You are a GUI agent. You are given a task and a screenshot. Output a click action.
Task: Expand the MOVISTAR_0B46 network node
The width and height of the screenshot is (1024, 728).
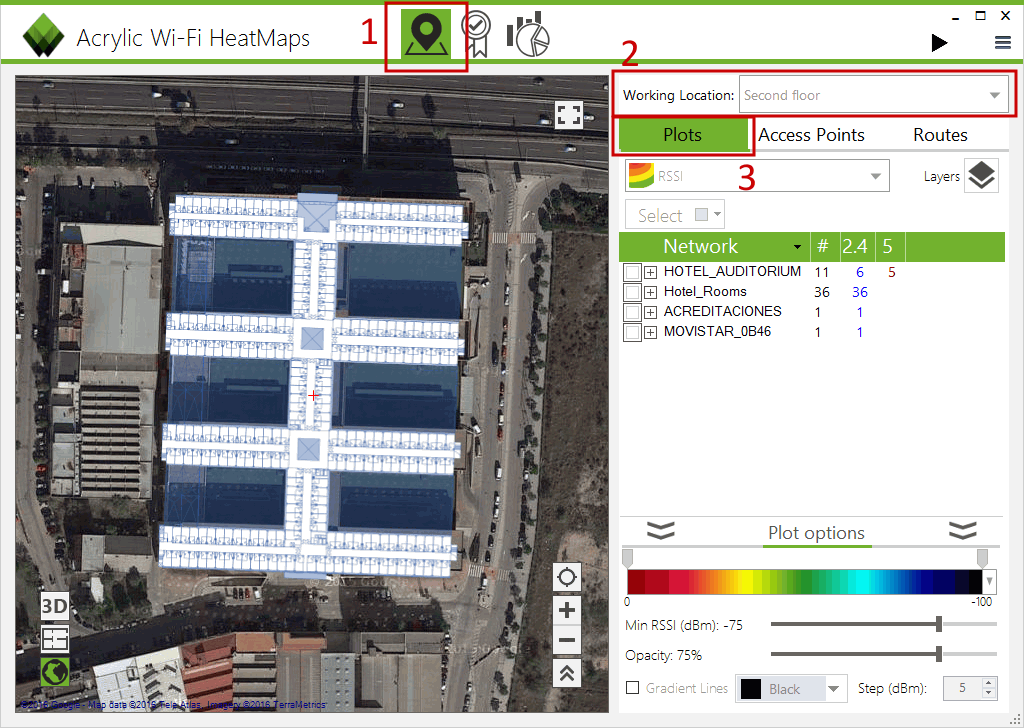[650, 332]
